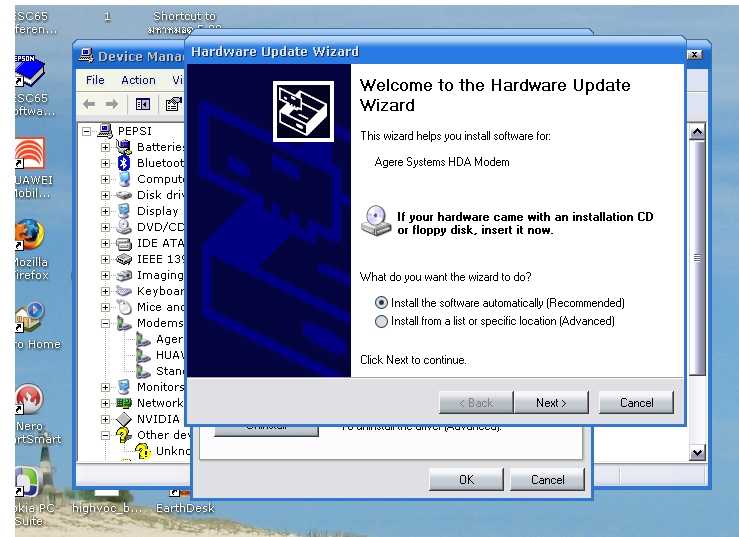739x537 pixels.
Task: Select the NVIDIA category icon
Action: click(x=124, y=419)
